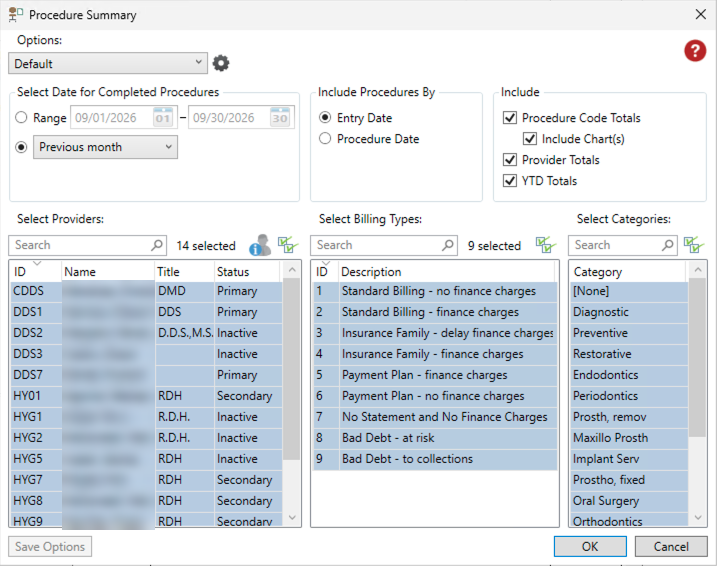
Task: Click select-all icon for billing types
Action: point(546,245)
